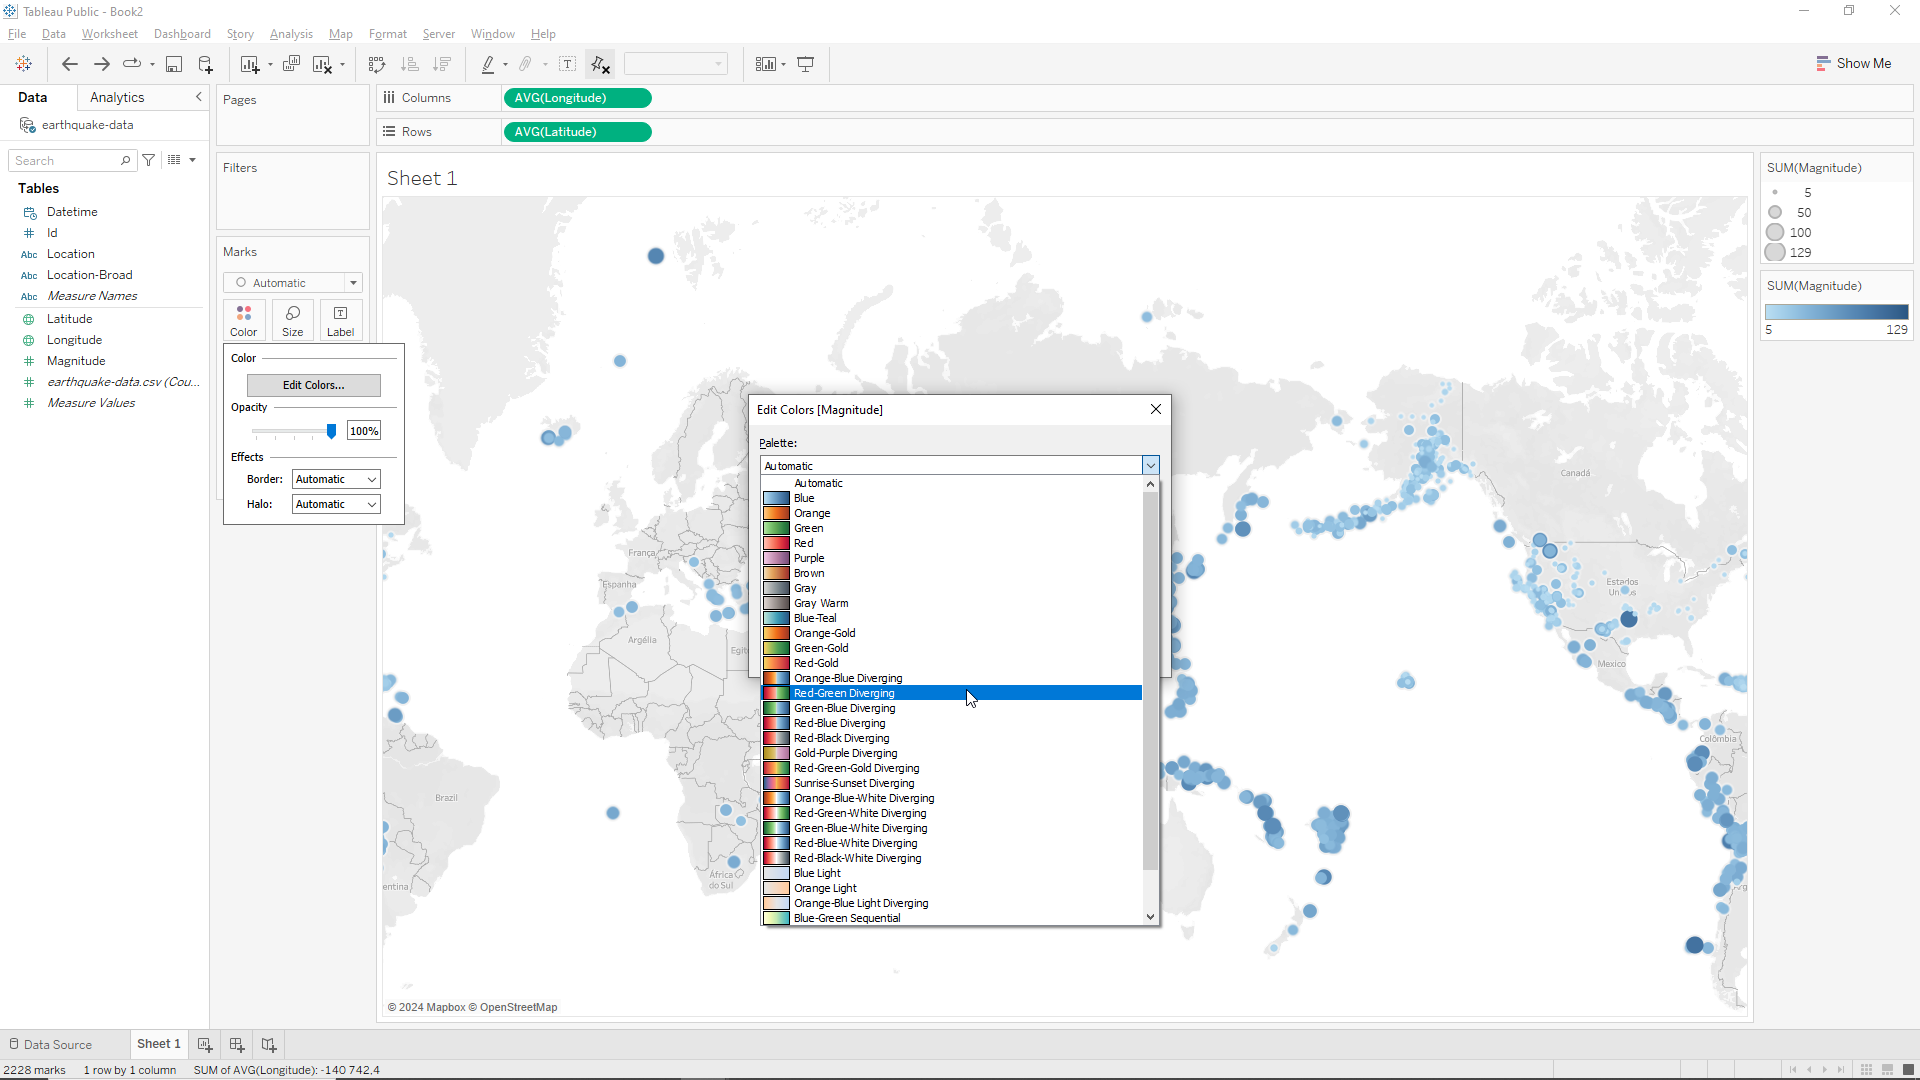Open the Border effects dropdown

pyautogui.click(x=335, y=479)
